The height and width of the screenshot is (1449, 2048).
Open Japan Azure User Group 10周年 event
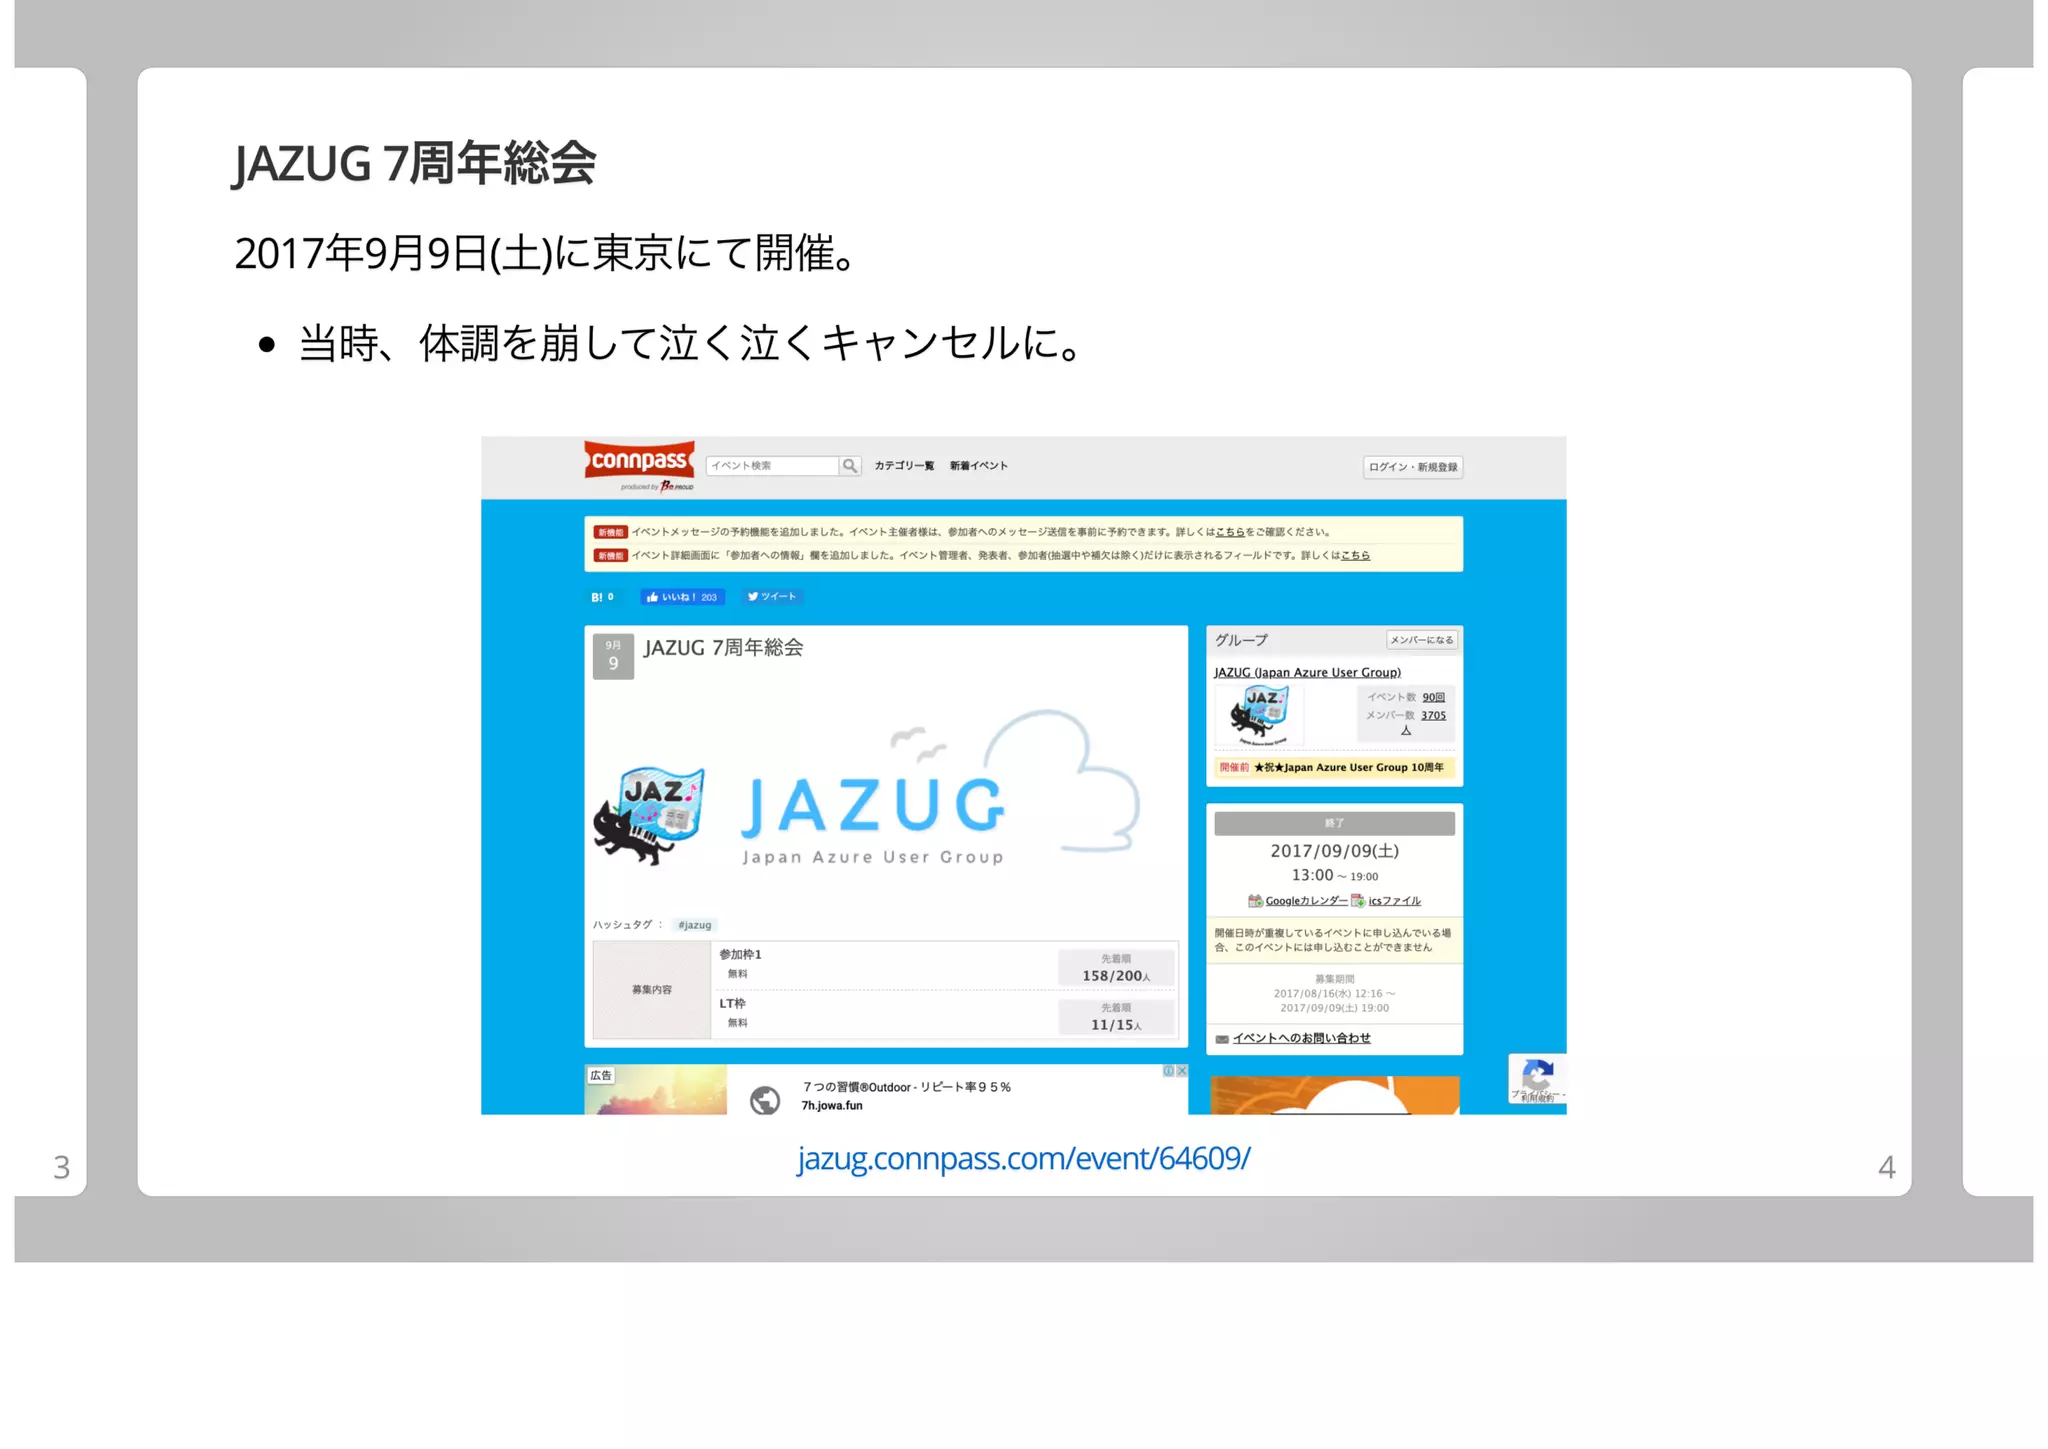tap(1347, 767)
